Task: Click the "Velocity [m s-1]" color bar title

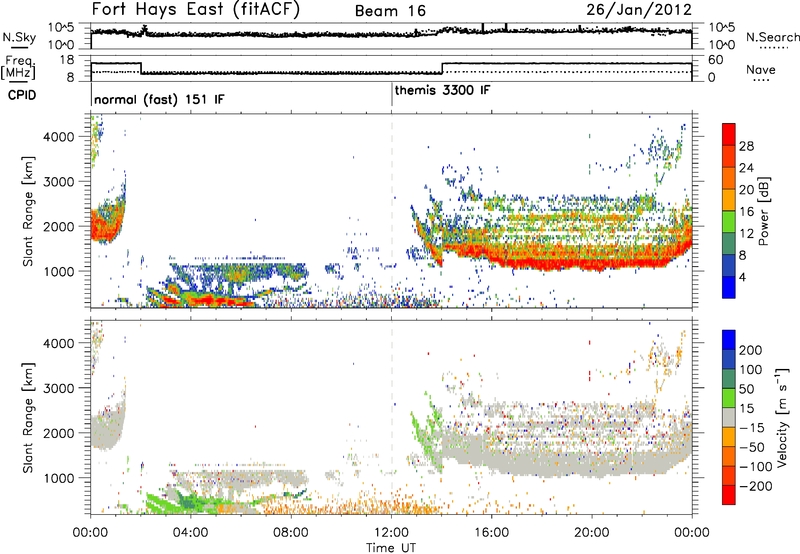Action: coord(783,417)
